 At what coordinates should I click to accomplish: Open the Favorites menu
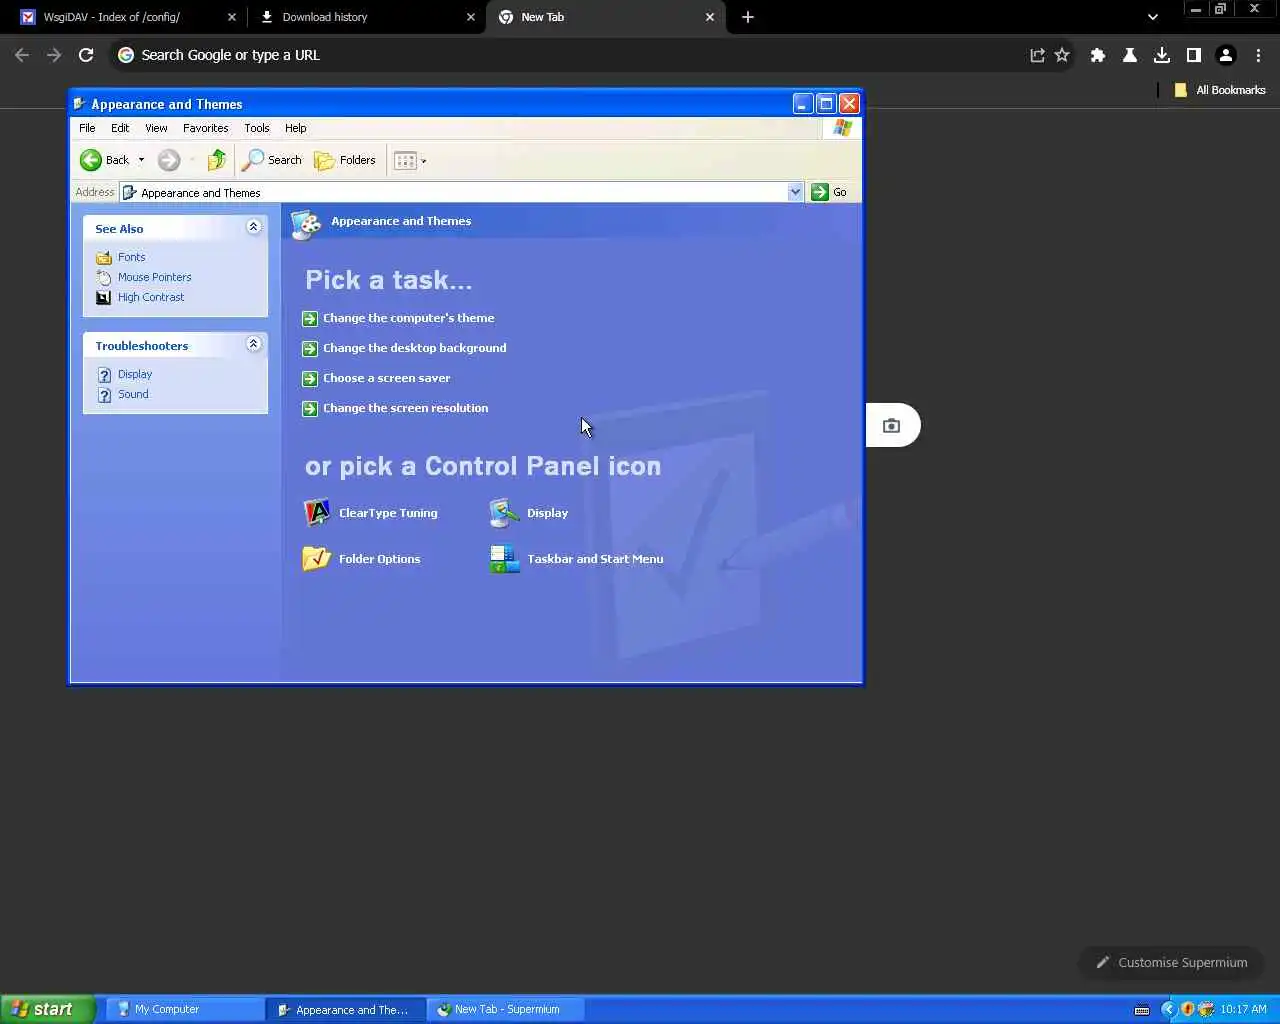pos(206,128)
